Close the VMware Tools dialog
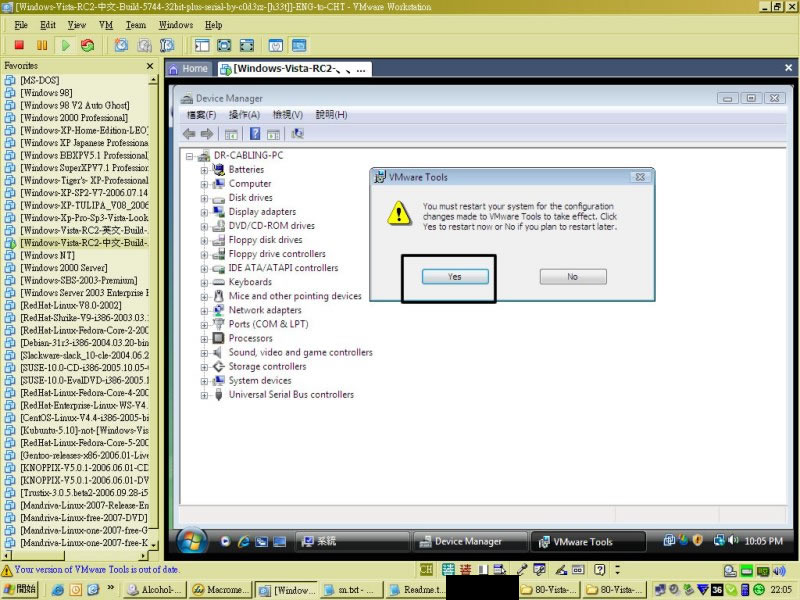 pyautogui.click(x=640, y=177)
